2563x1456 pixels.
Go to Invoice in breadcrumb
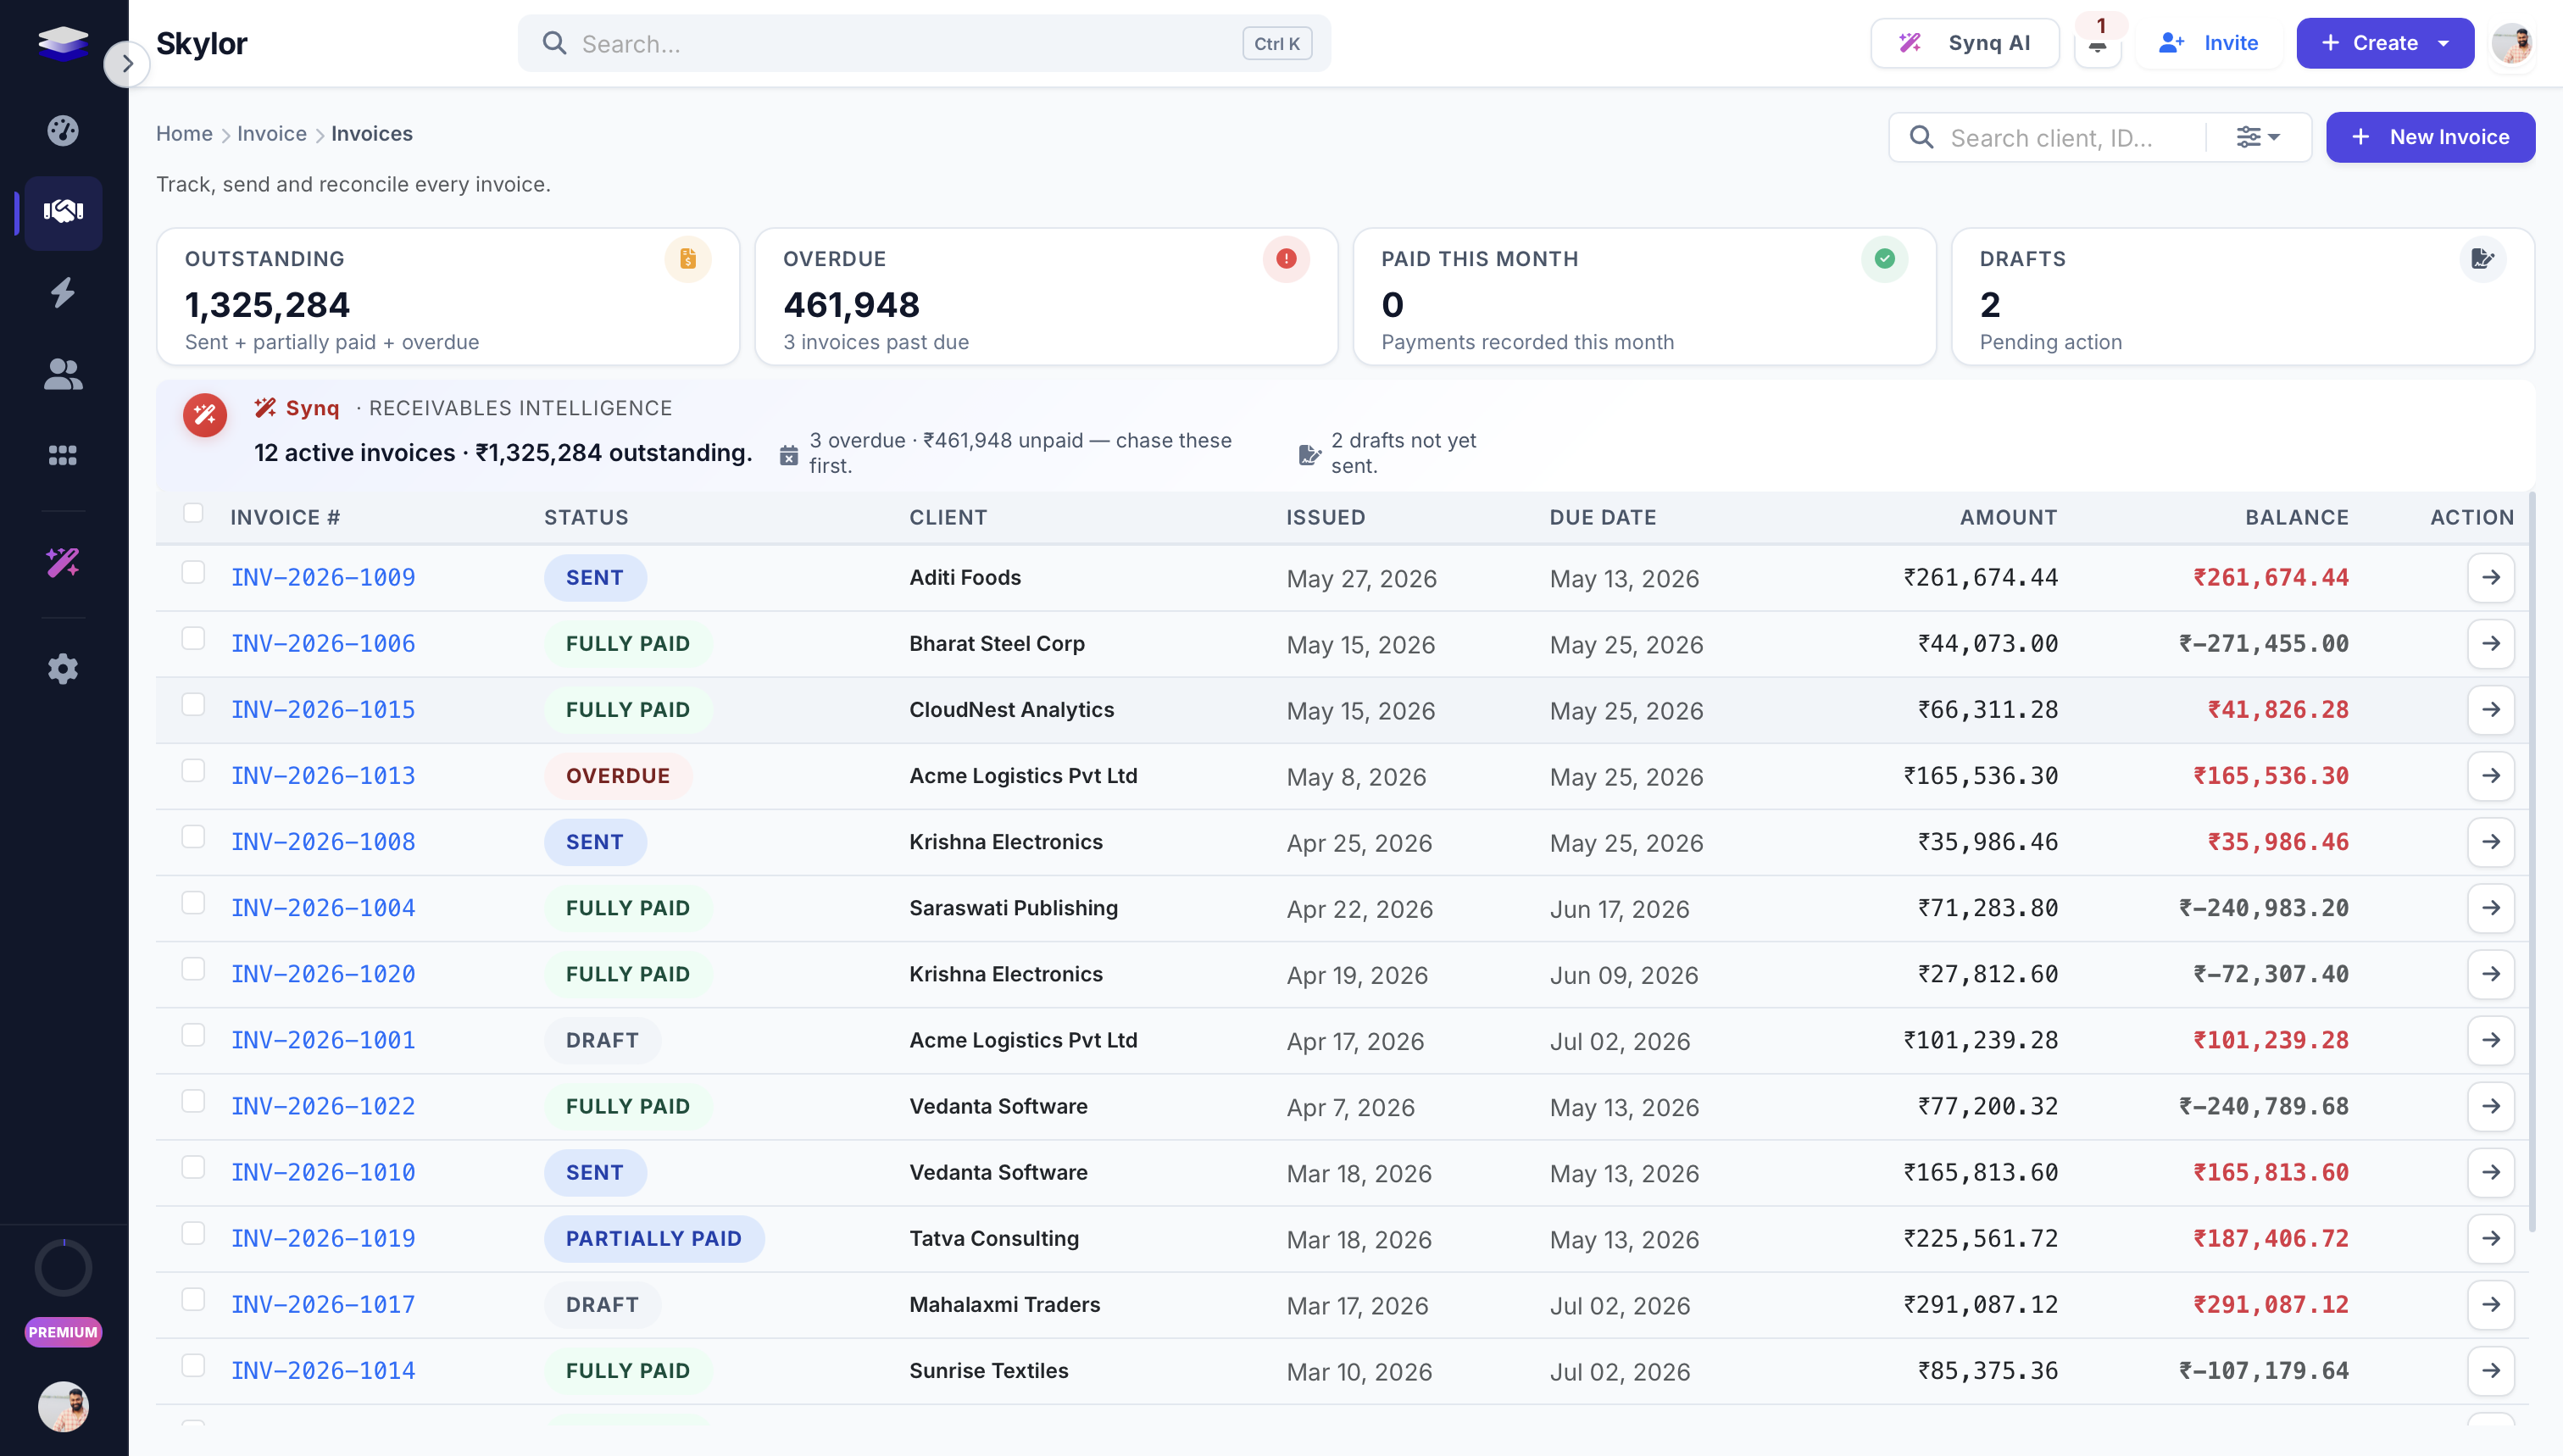click(272, 134)
